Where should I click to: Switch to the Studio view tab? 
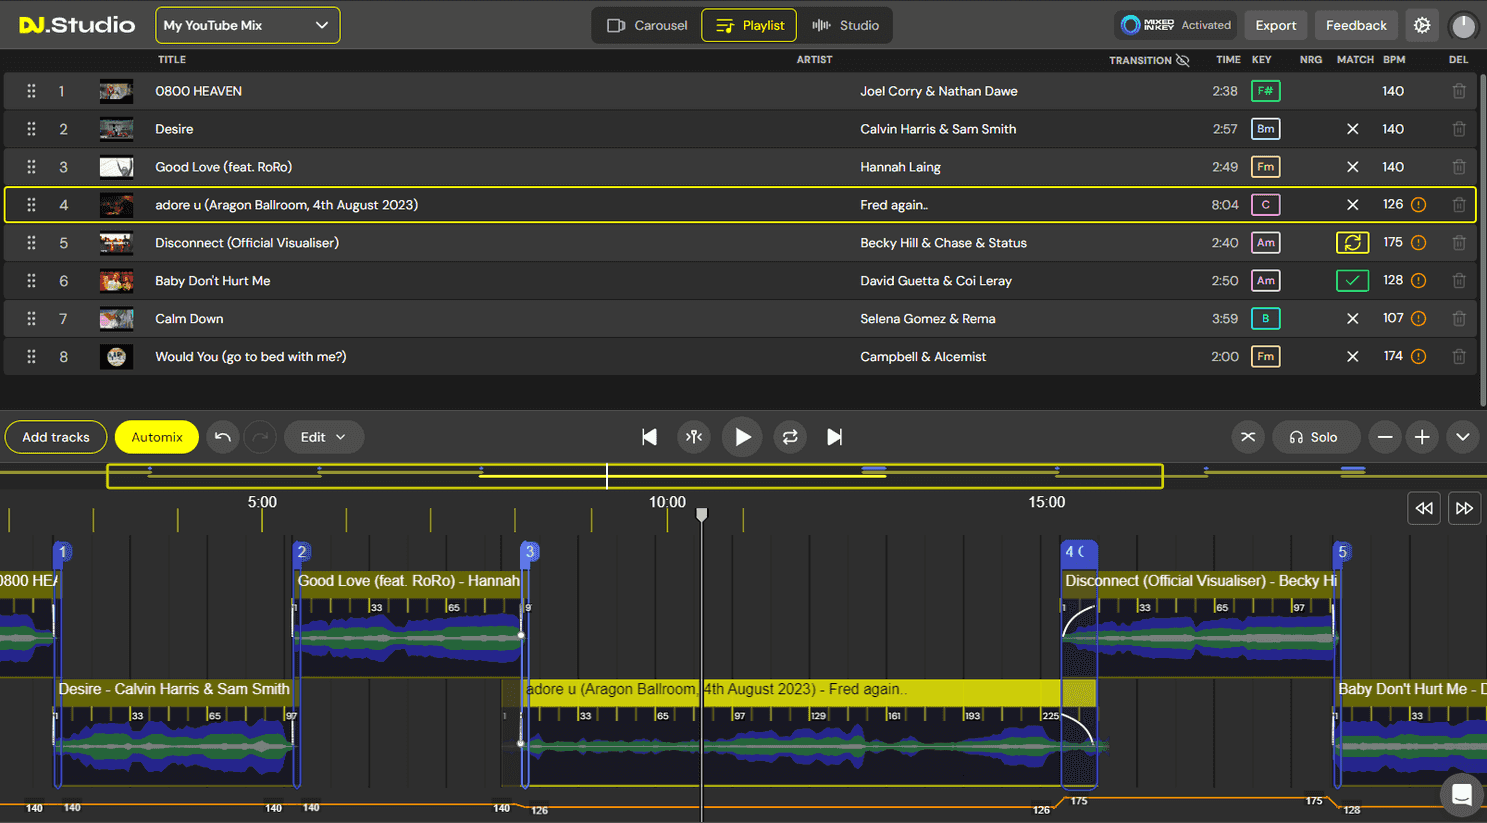point(846,25)
